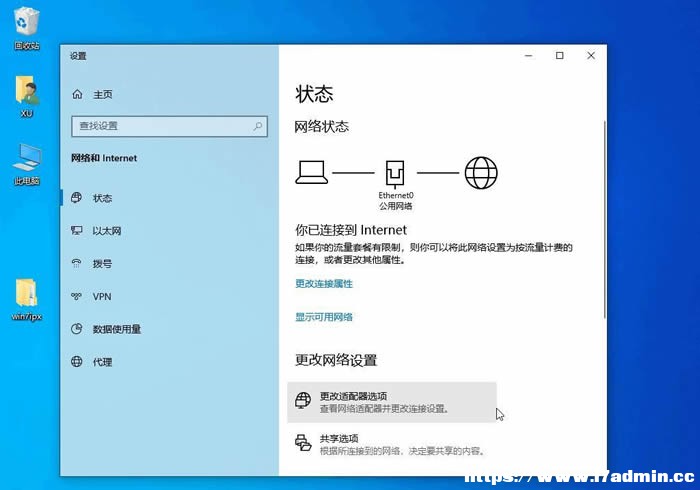Click the 显示可用网络 link
Screen dimensions: 700x490
324,317
